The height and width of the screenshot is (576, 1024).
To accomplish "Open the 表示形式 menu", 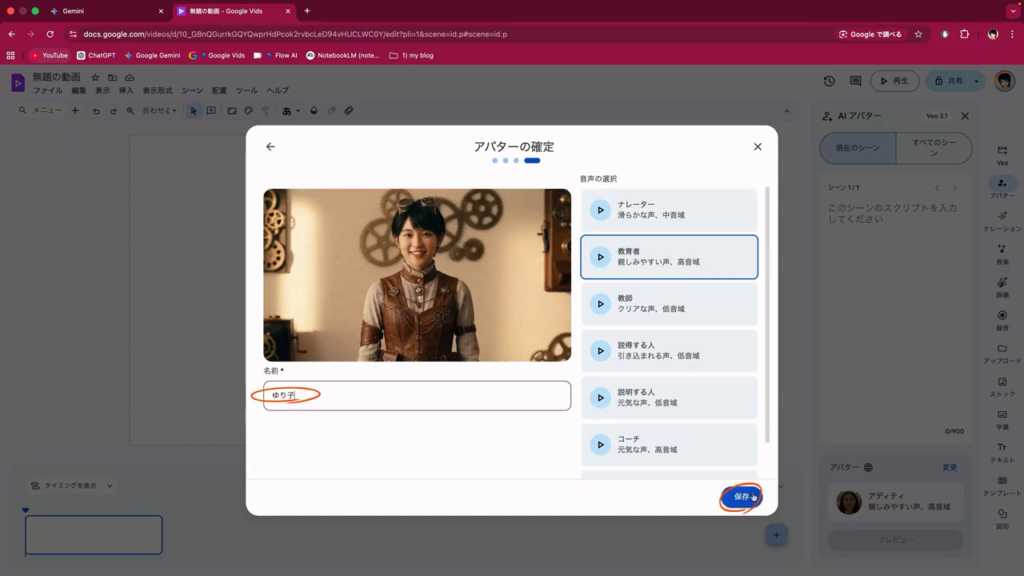I will tap(157, 90).
